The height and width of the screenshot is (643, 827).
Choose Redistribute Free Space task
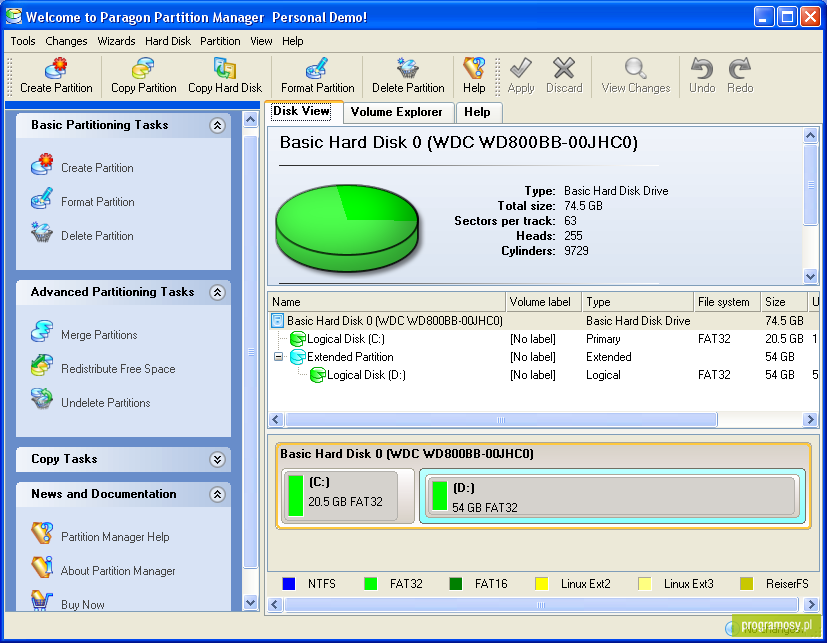point(118,369)
